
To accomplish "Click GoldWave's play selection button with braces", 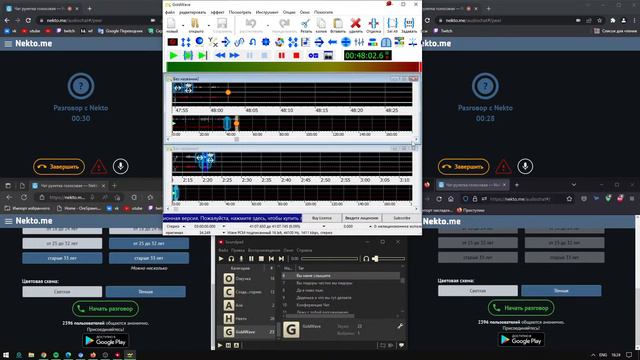I will pyautogui.click(x=188, y=55).
